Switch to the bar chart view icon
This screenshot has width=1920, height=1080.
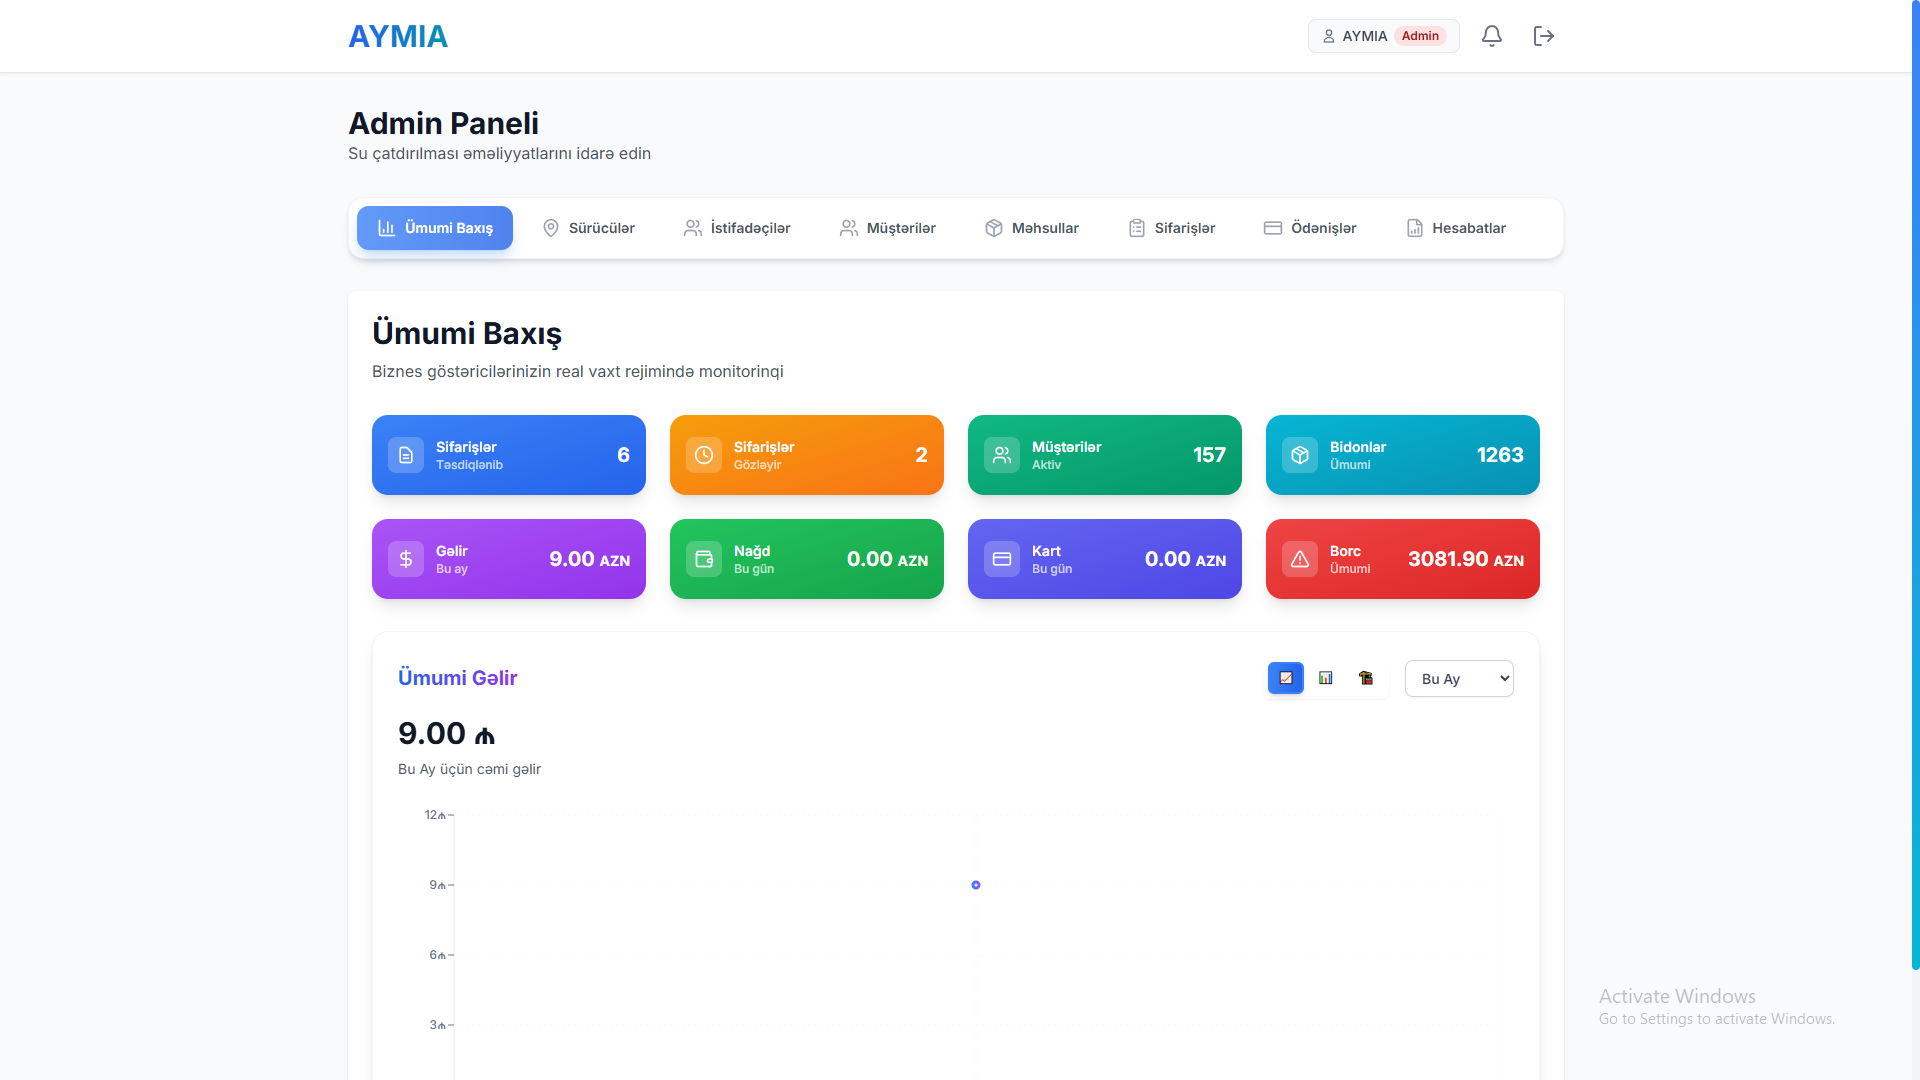coord(1326,678)
